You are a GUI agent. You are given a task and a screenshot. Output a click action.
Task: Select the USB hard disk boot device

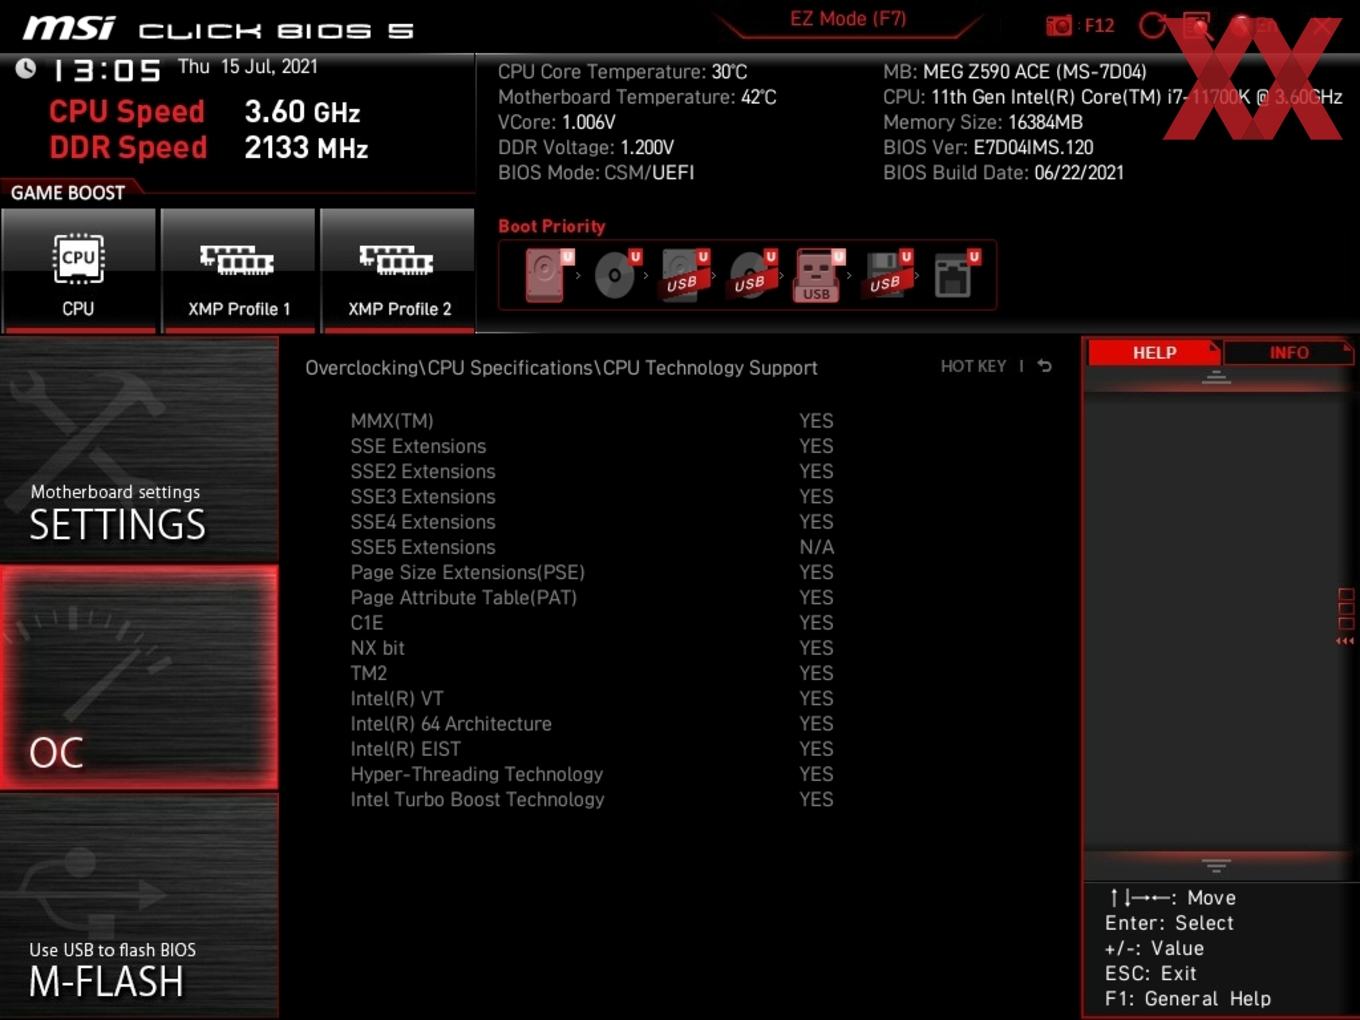point(685,275)
